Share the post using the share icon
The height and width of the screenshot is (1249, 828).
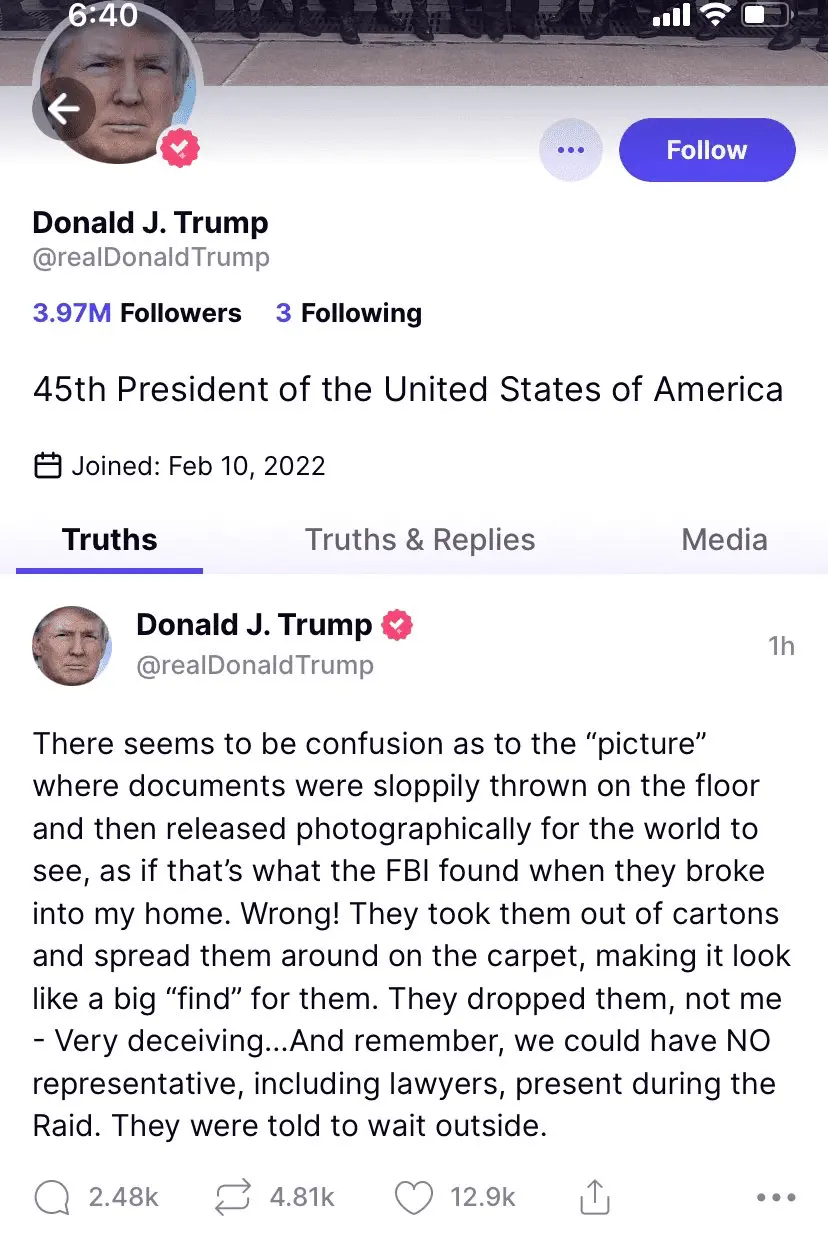595,1197
